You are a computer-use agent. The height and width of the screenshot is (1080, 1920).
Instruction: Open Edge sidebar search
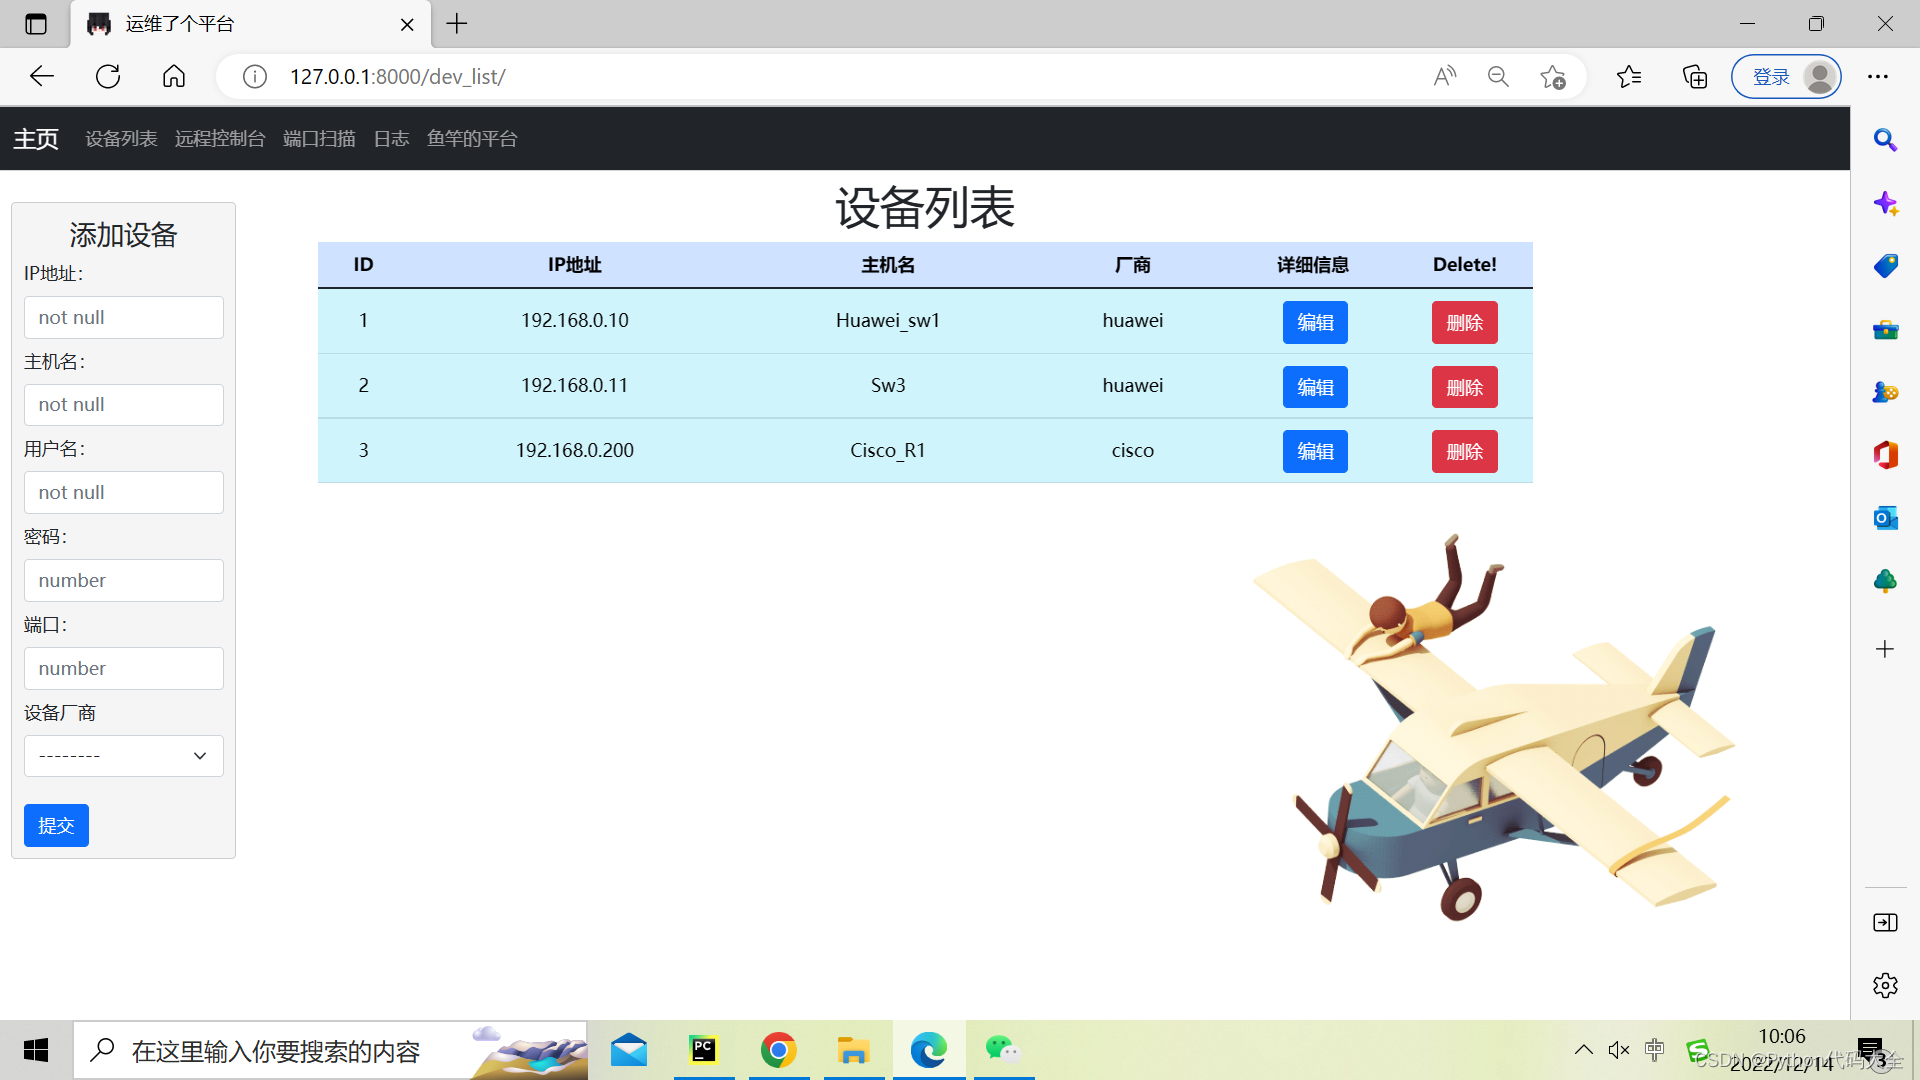coord(1885,140)
